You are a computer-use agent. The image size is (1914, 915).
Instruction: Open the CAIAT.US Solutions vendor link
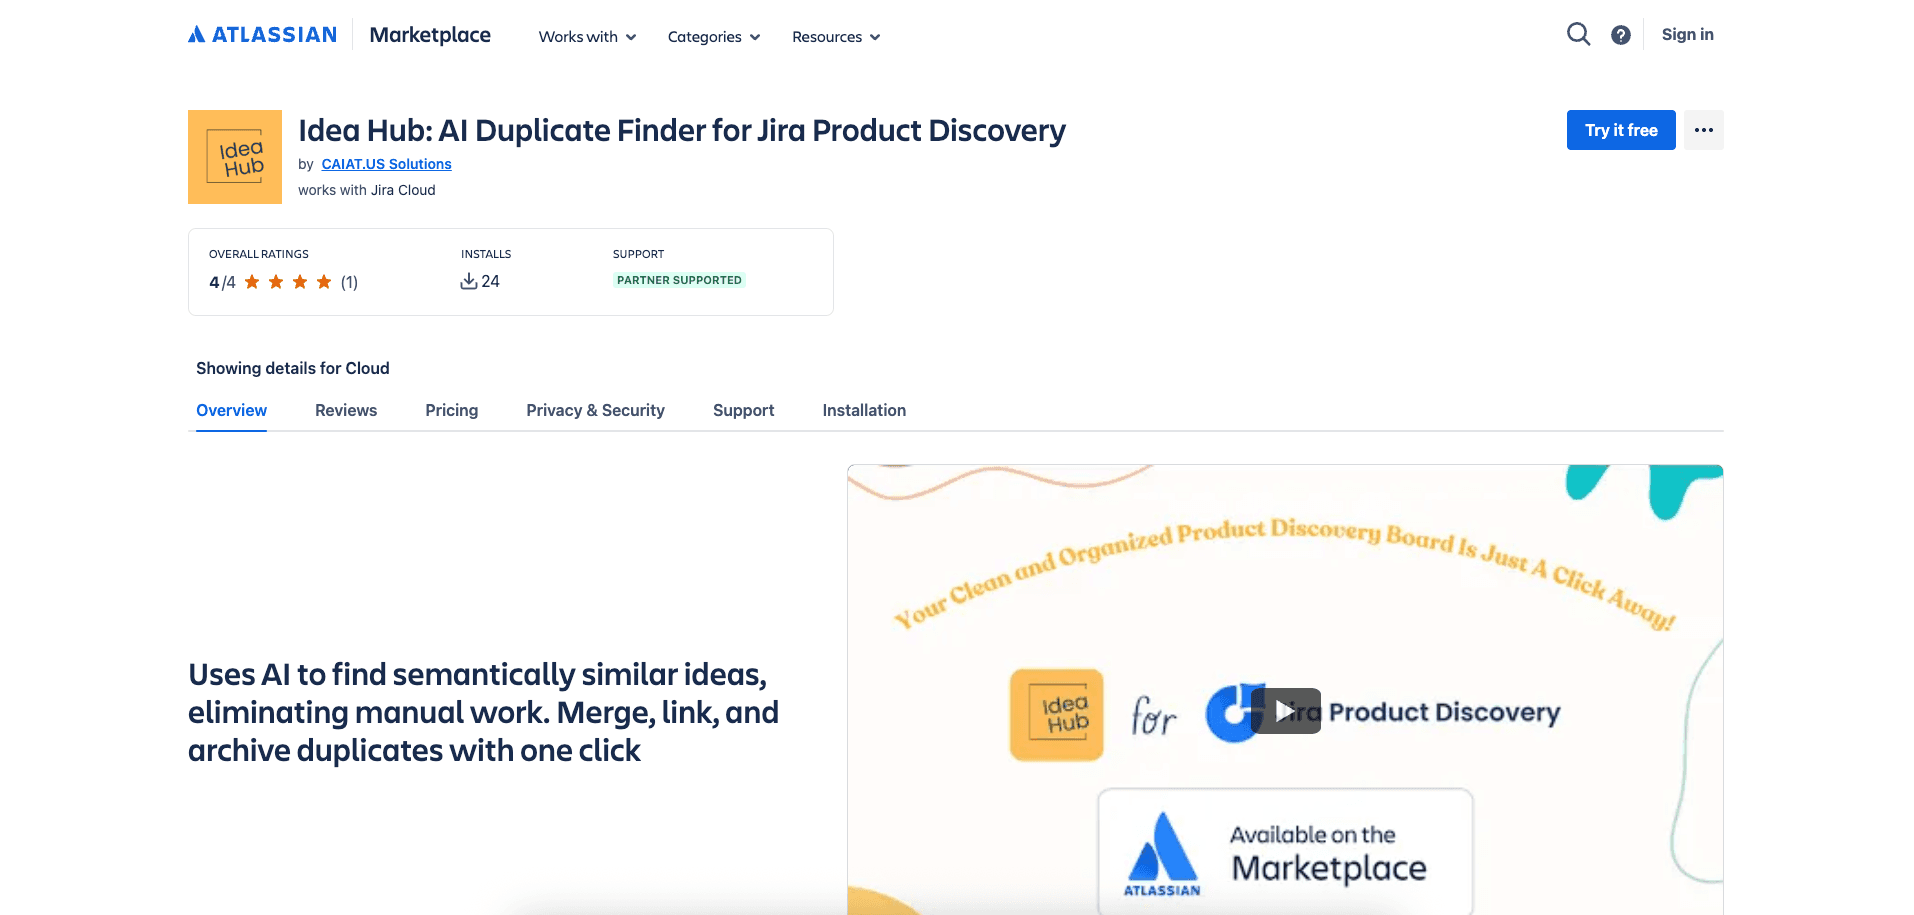(386, 163)
